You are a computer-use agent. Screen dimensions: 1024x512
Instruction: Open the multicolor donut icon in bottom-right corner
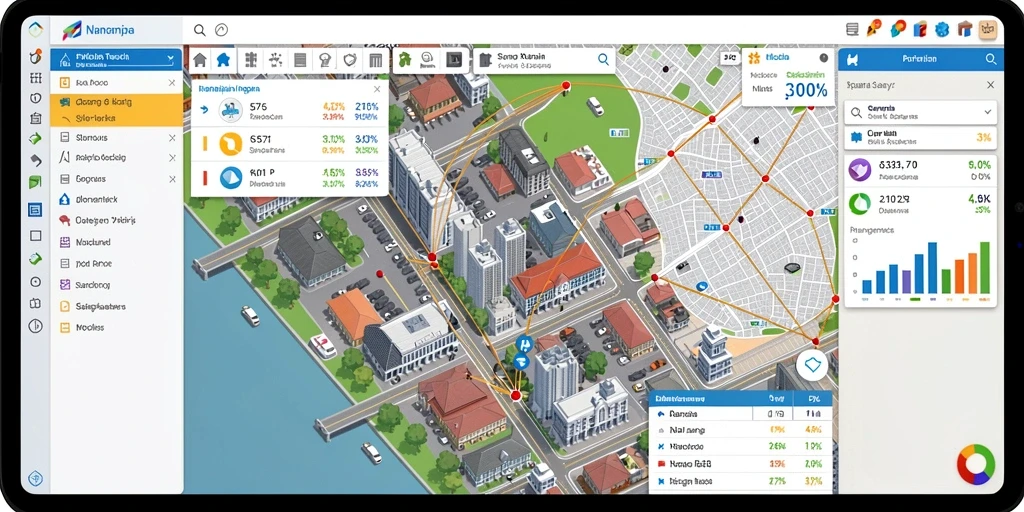click(976, 464)
